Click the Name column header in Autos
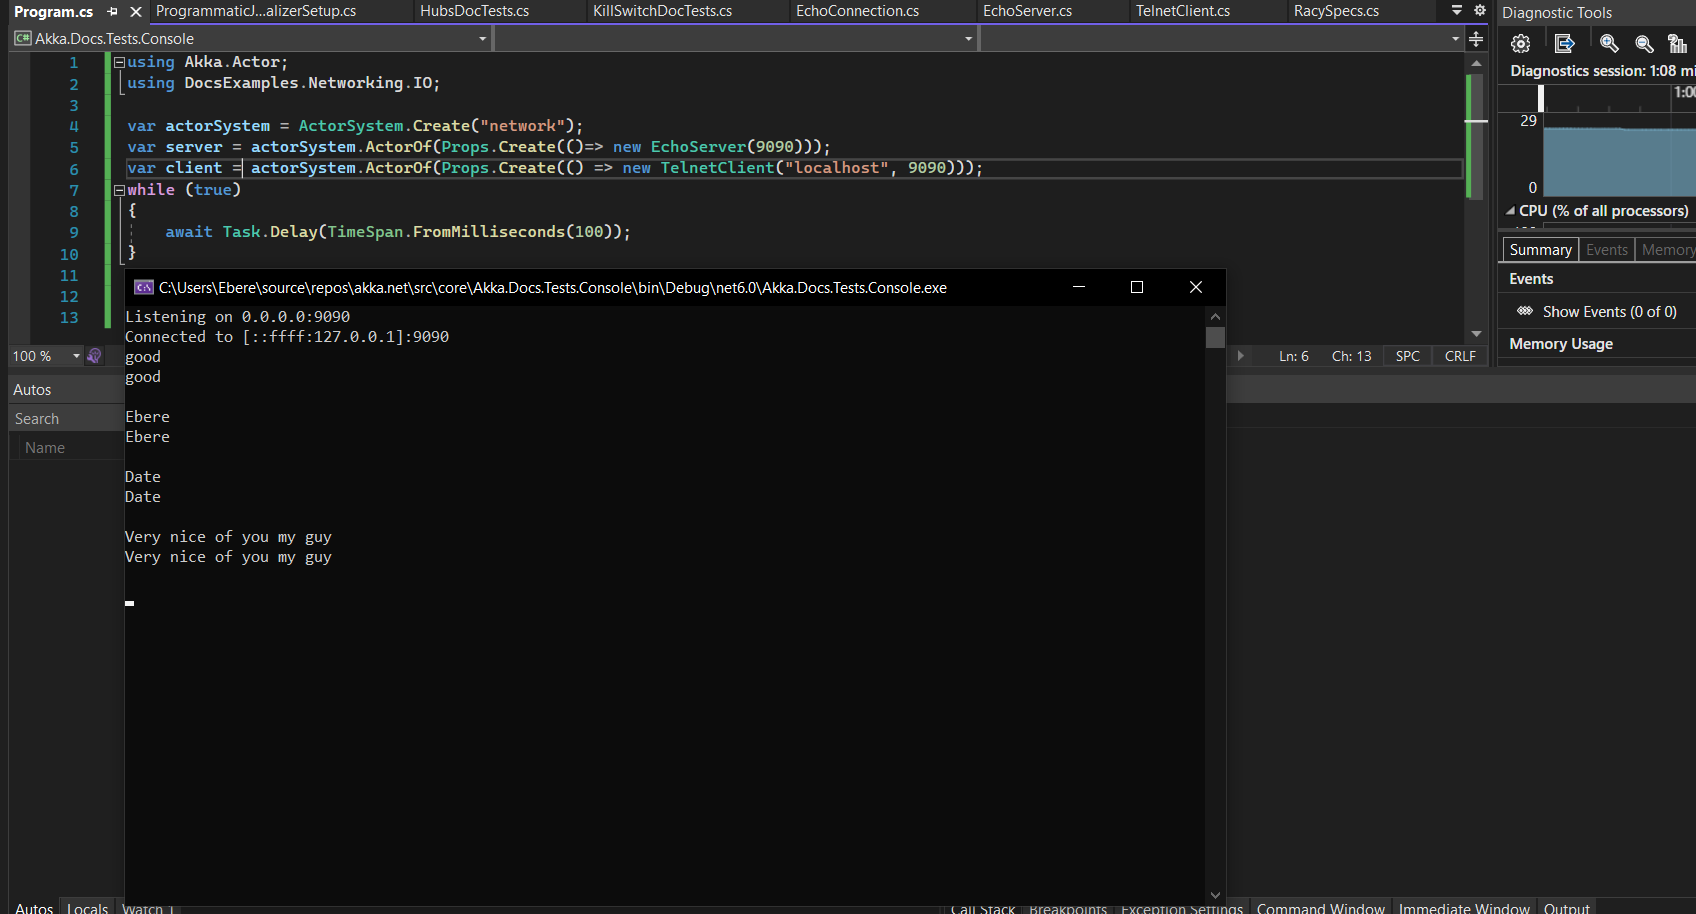Screen dimensions: 1696x914 click(x=45, y=448)
